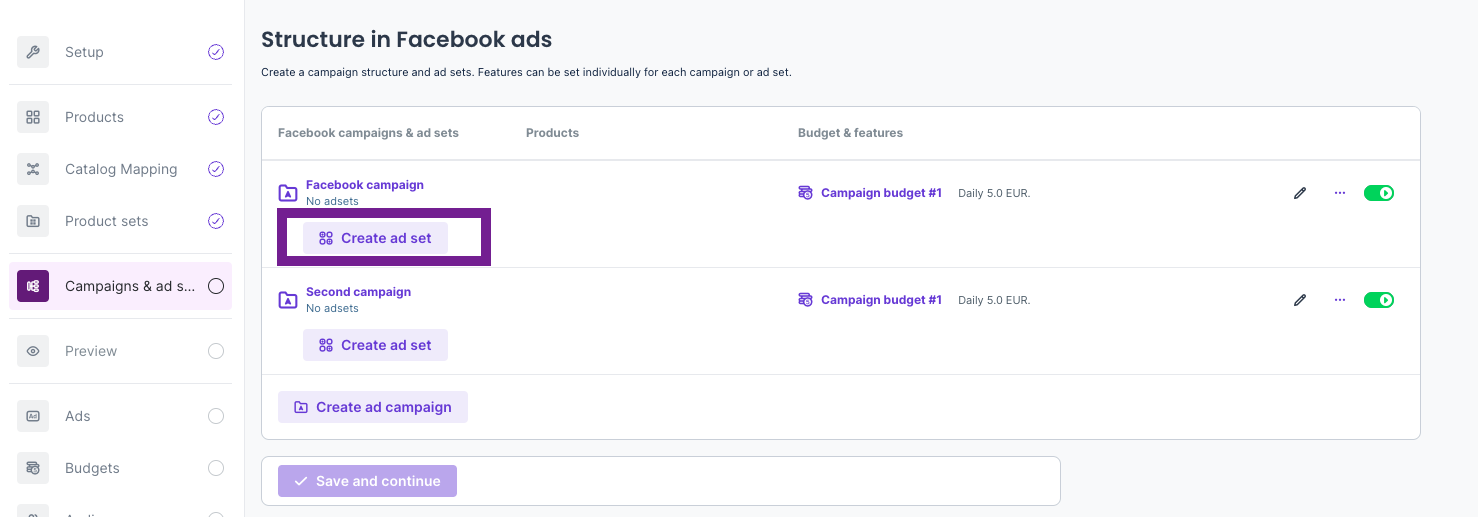This screenshot has height=517, width=1478.
Task: Click Catalog Mapping completed checkmark circle
Action: point(216,169)
